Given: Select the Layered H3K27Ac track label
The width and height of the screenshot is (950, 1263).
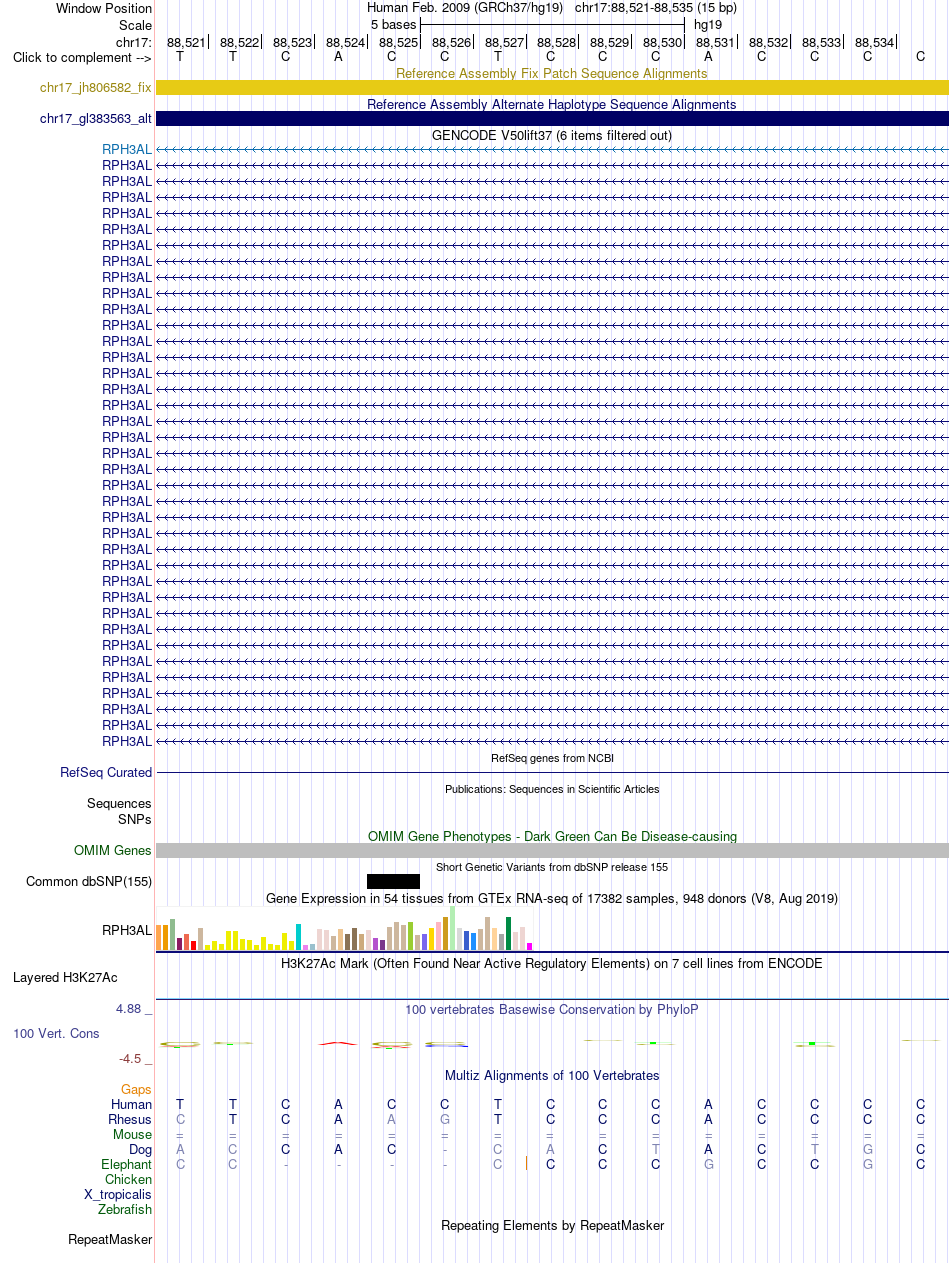Looking at the screenshot, I should click(x=65, y=977).
